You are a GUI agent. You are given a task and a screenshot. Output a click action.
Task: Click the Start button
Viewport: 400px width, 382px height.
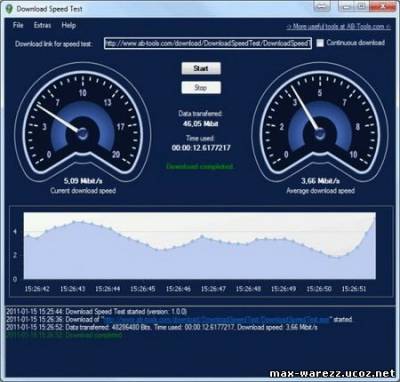click(201, 68)
